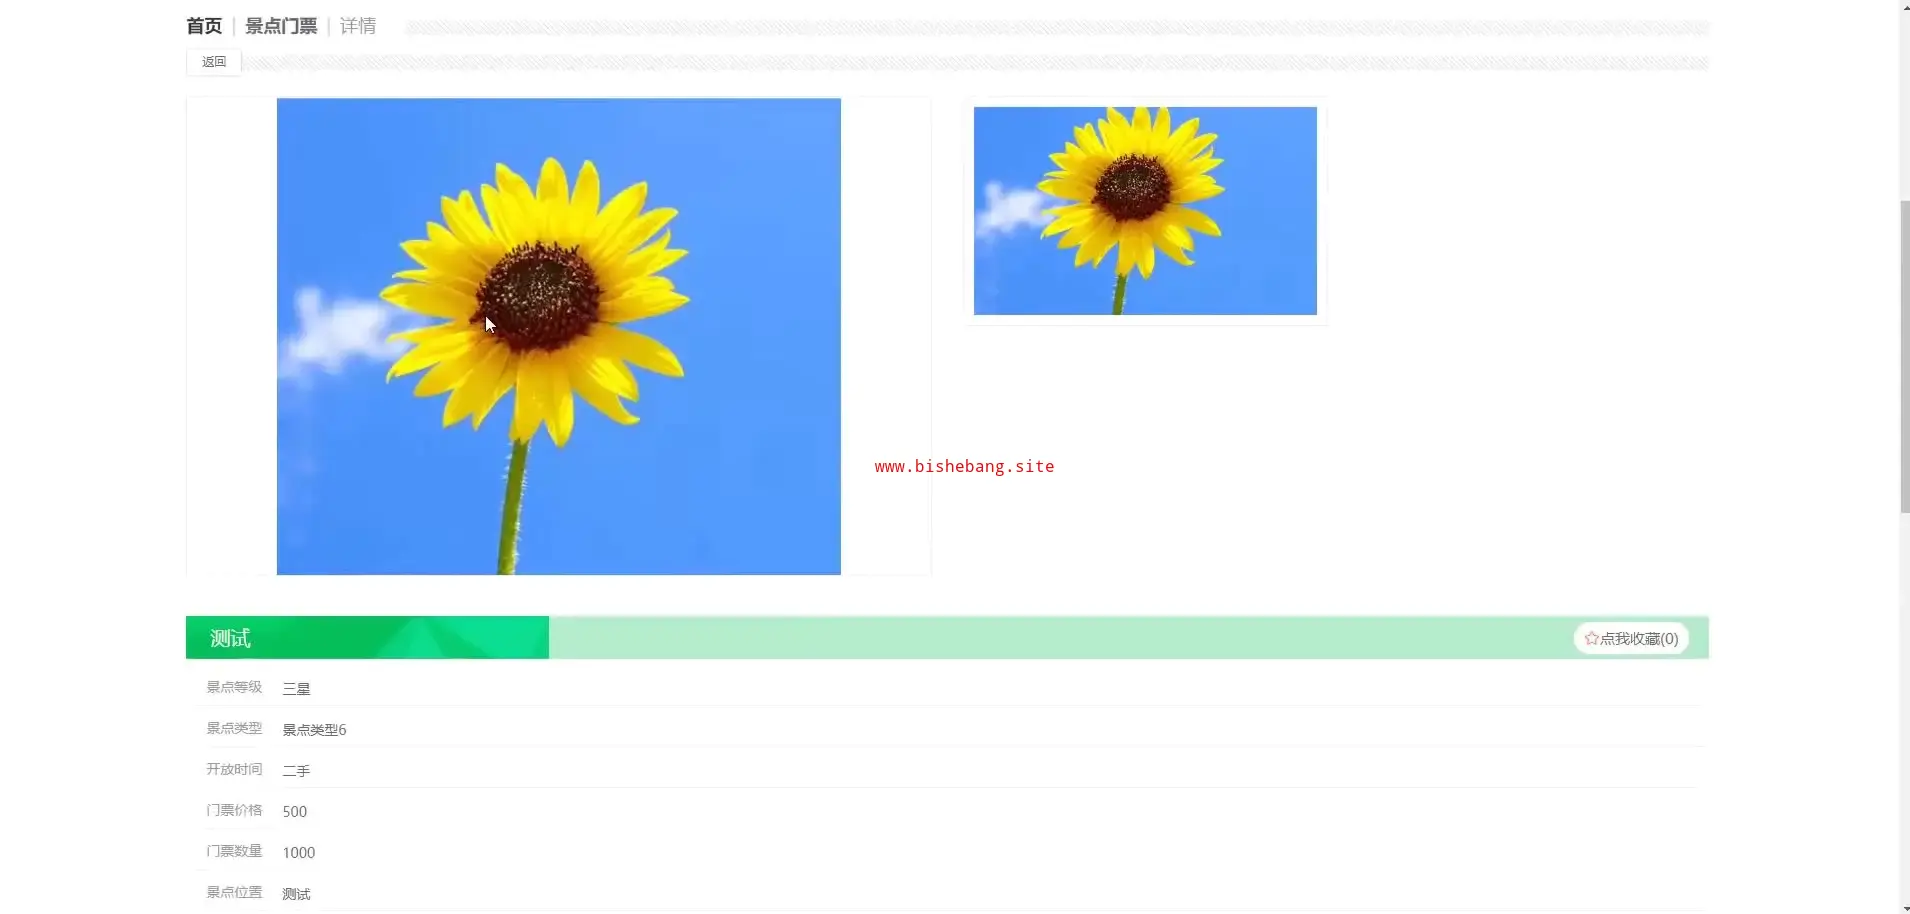Screen dimensions: 1910x914
Task: Select the 景点位置 label
Action: tap(234, 892)
